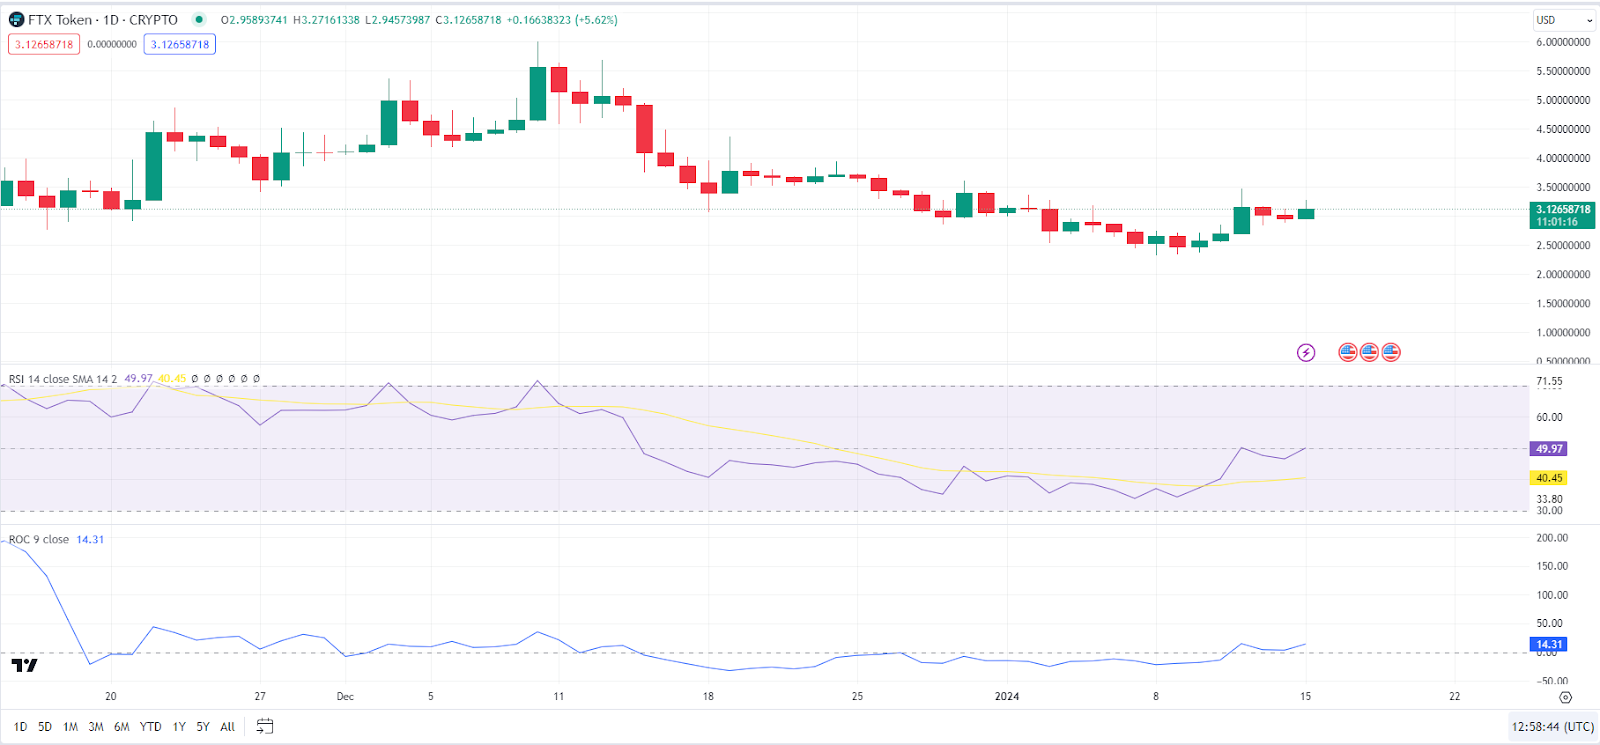Open the USD currency dropdown
Screen dimensions: 1600x745
pyautogui.click(x=1564, y=20)
